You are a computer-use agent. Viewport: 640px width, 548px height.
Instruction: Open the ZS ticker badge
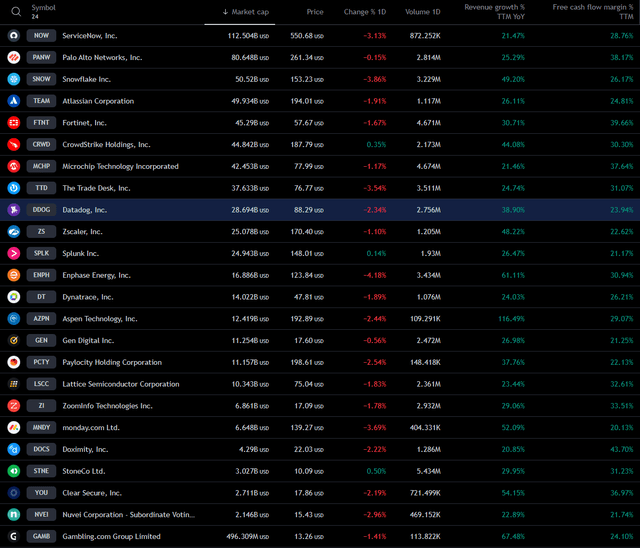point(41,232)
